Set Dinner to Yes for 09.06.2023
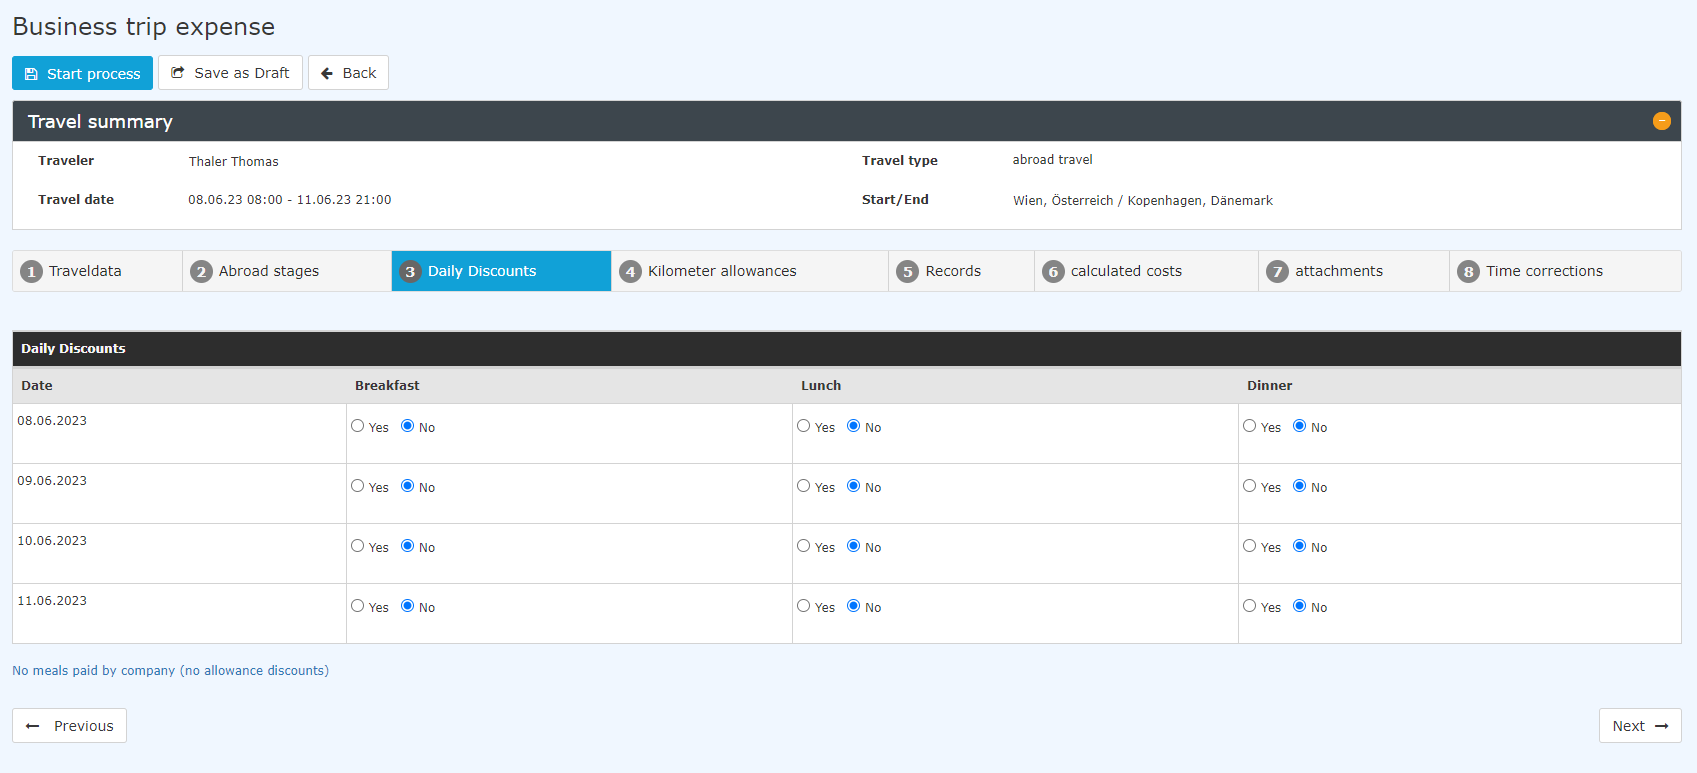 [1250, 486]
